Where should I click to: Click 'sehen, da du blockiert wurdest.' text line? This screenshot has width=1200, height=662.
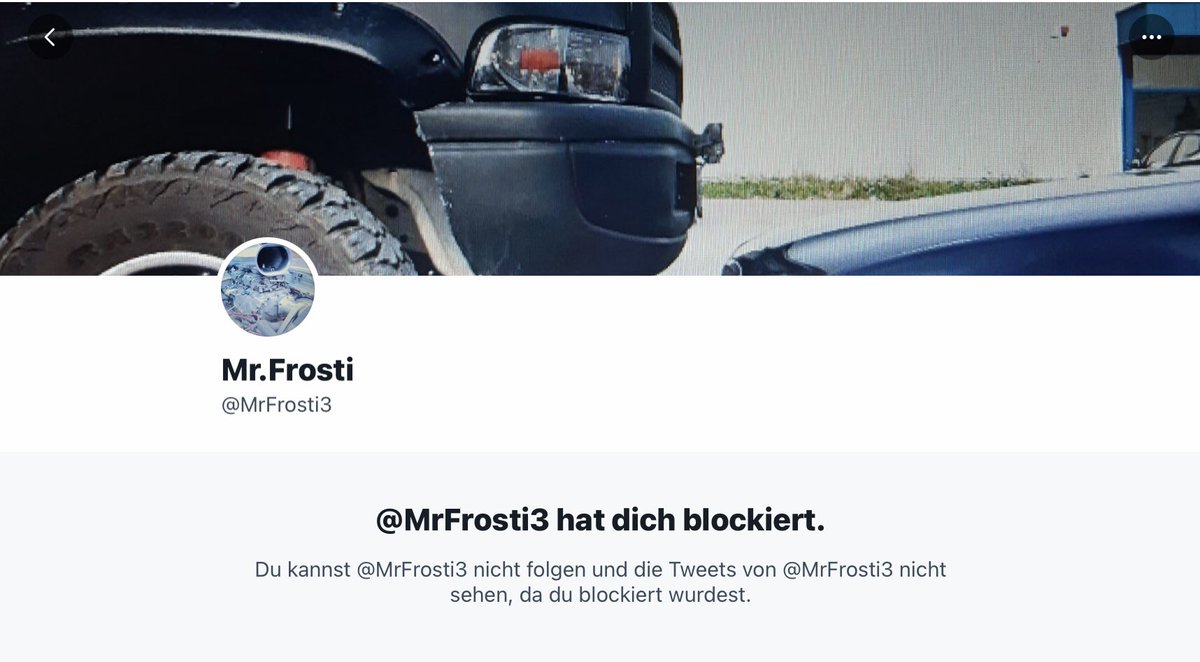[600, 595]
